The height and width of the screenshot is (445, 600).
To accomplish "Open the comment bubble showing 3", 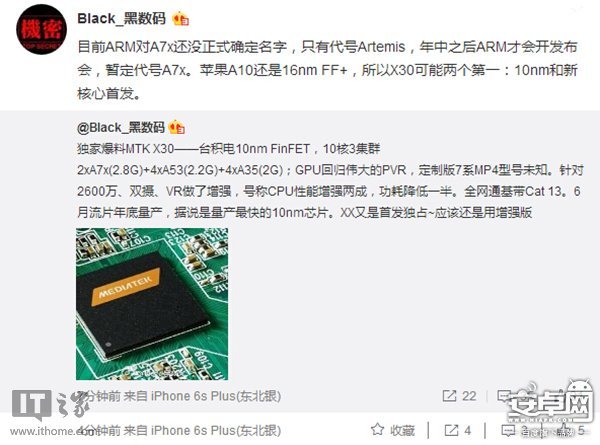I will pyautogui.click(x=508, y=430).
